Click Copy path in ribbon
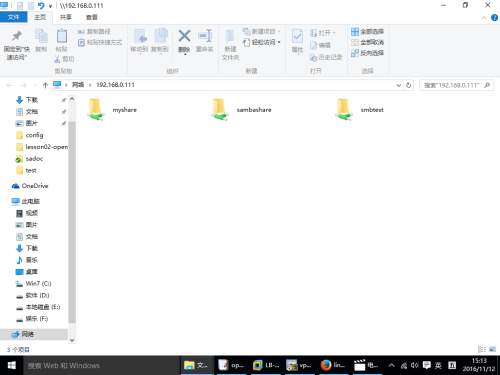500x375 pixels. coord(94,32)
